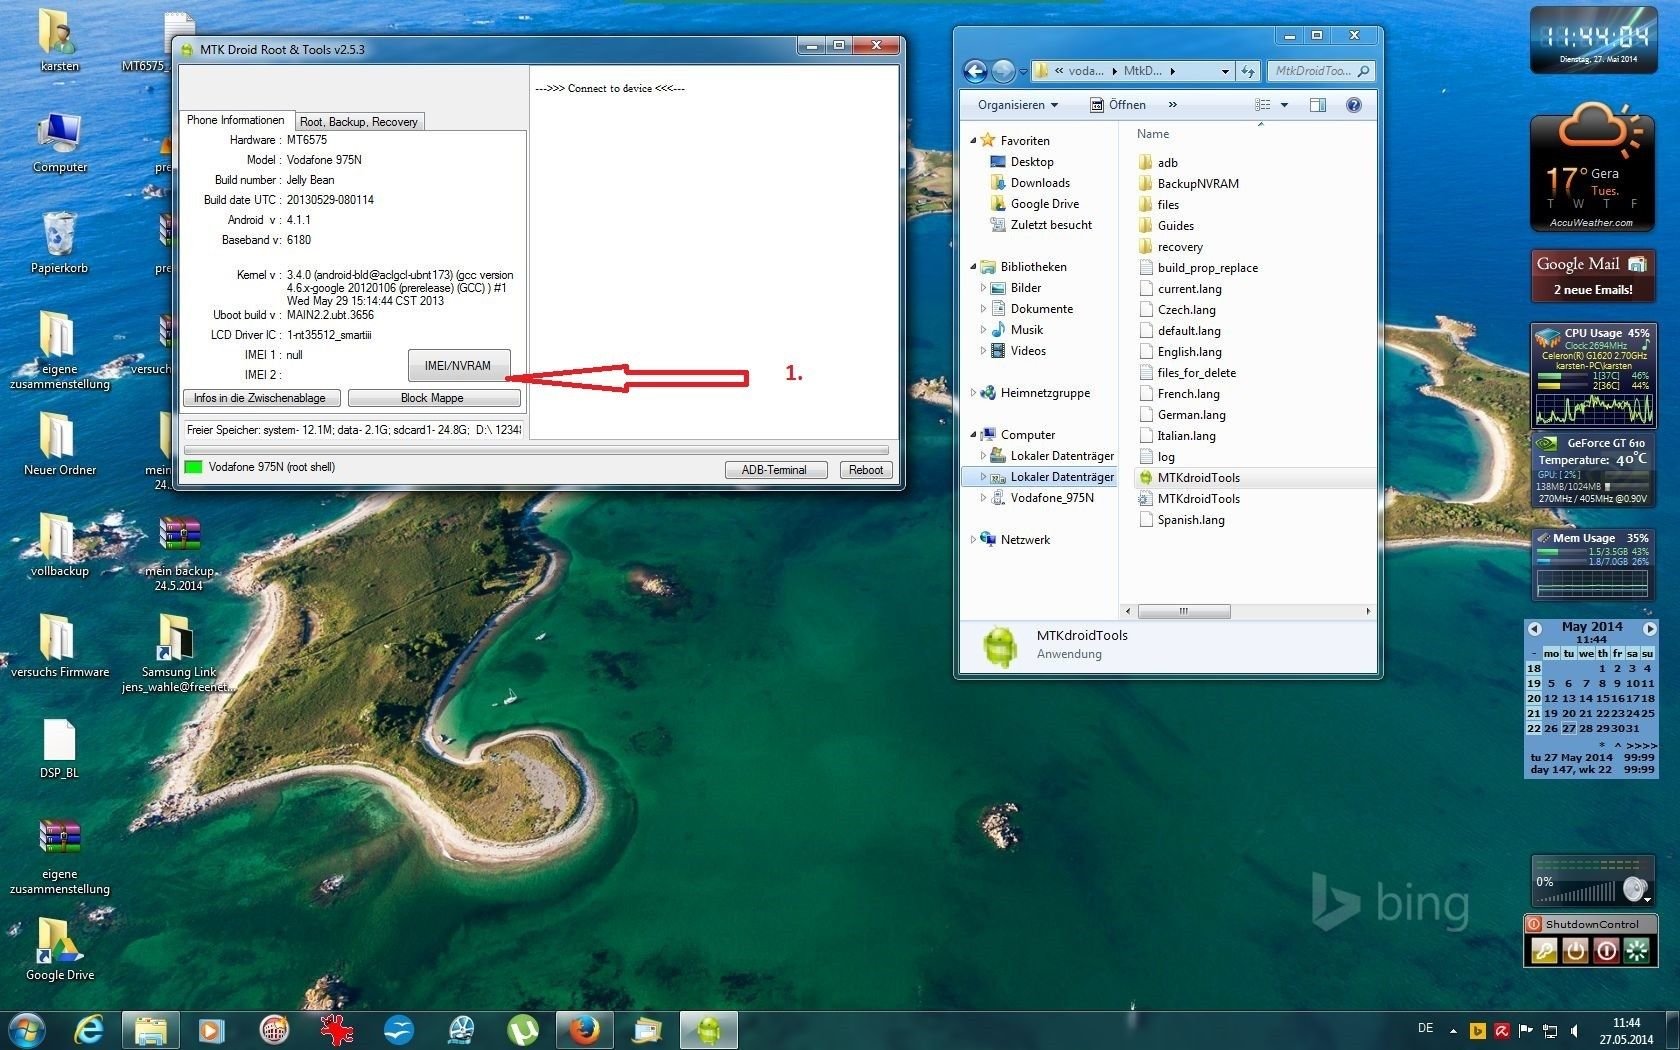Copy info via 'Infos in die Zwischenablage'

(x=261, y=398)
